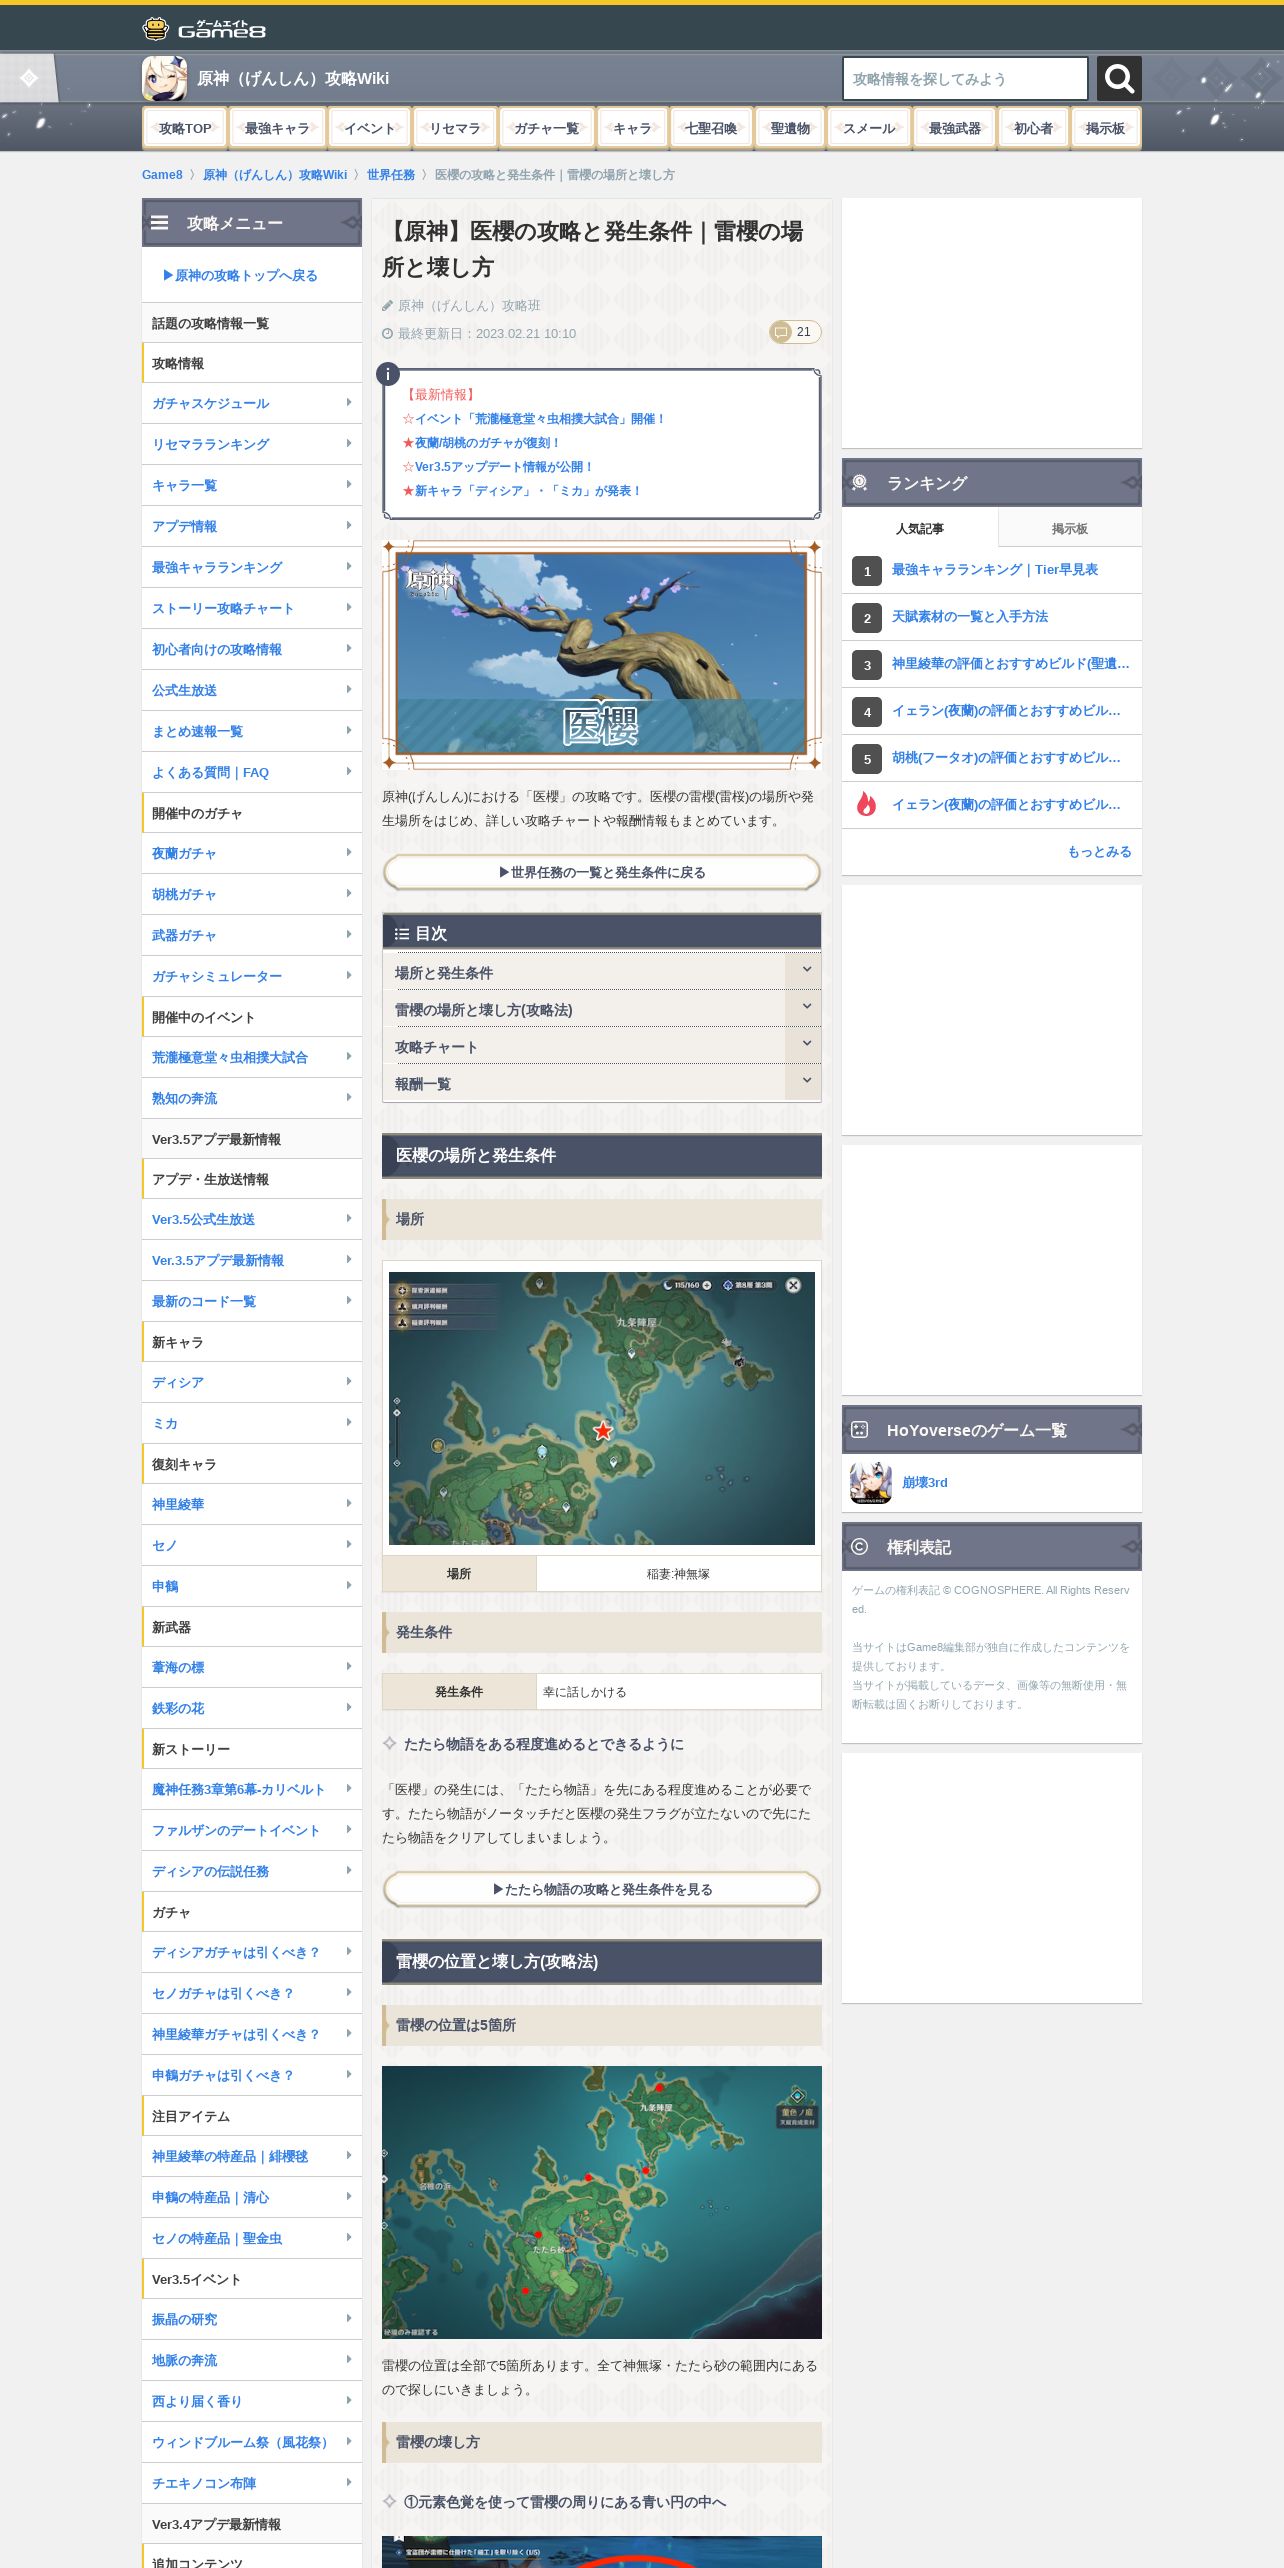Click 原神の攻略トップへ戻る link
The height and width of the screenshot is (2568, 1284).
pos(240,275)
